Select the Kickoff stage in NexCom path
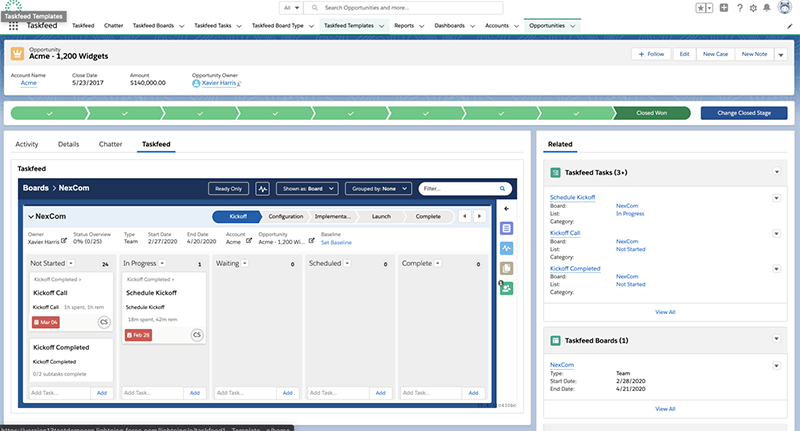Screen dimensions: 800x431 [238, 216]
